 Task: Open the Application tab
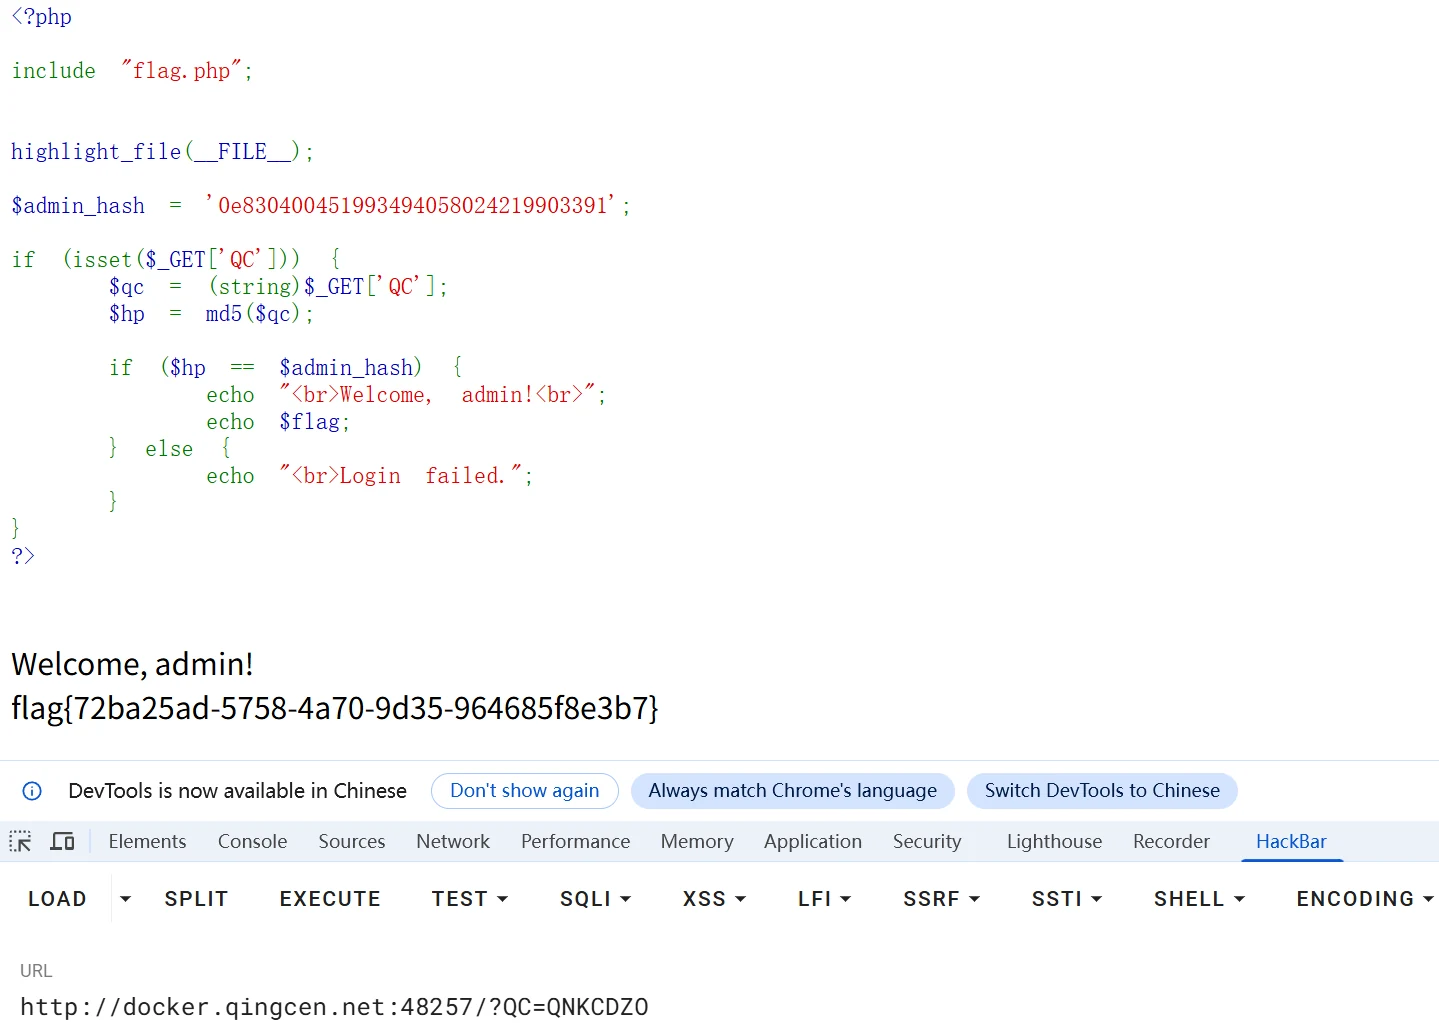813,841
